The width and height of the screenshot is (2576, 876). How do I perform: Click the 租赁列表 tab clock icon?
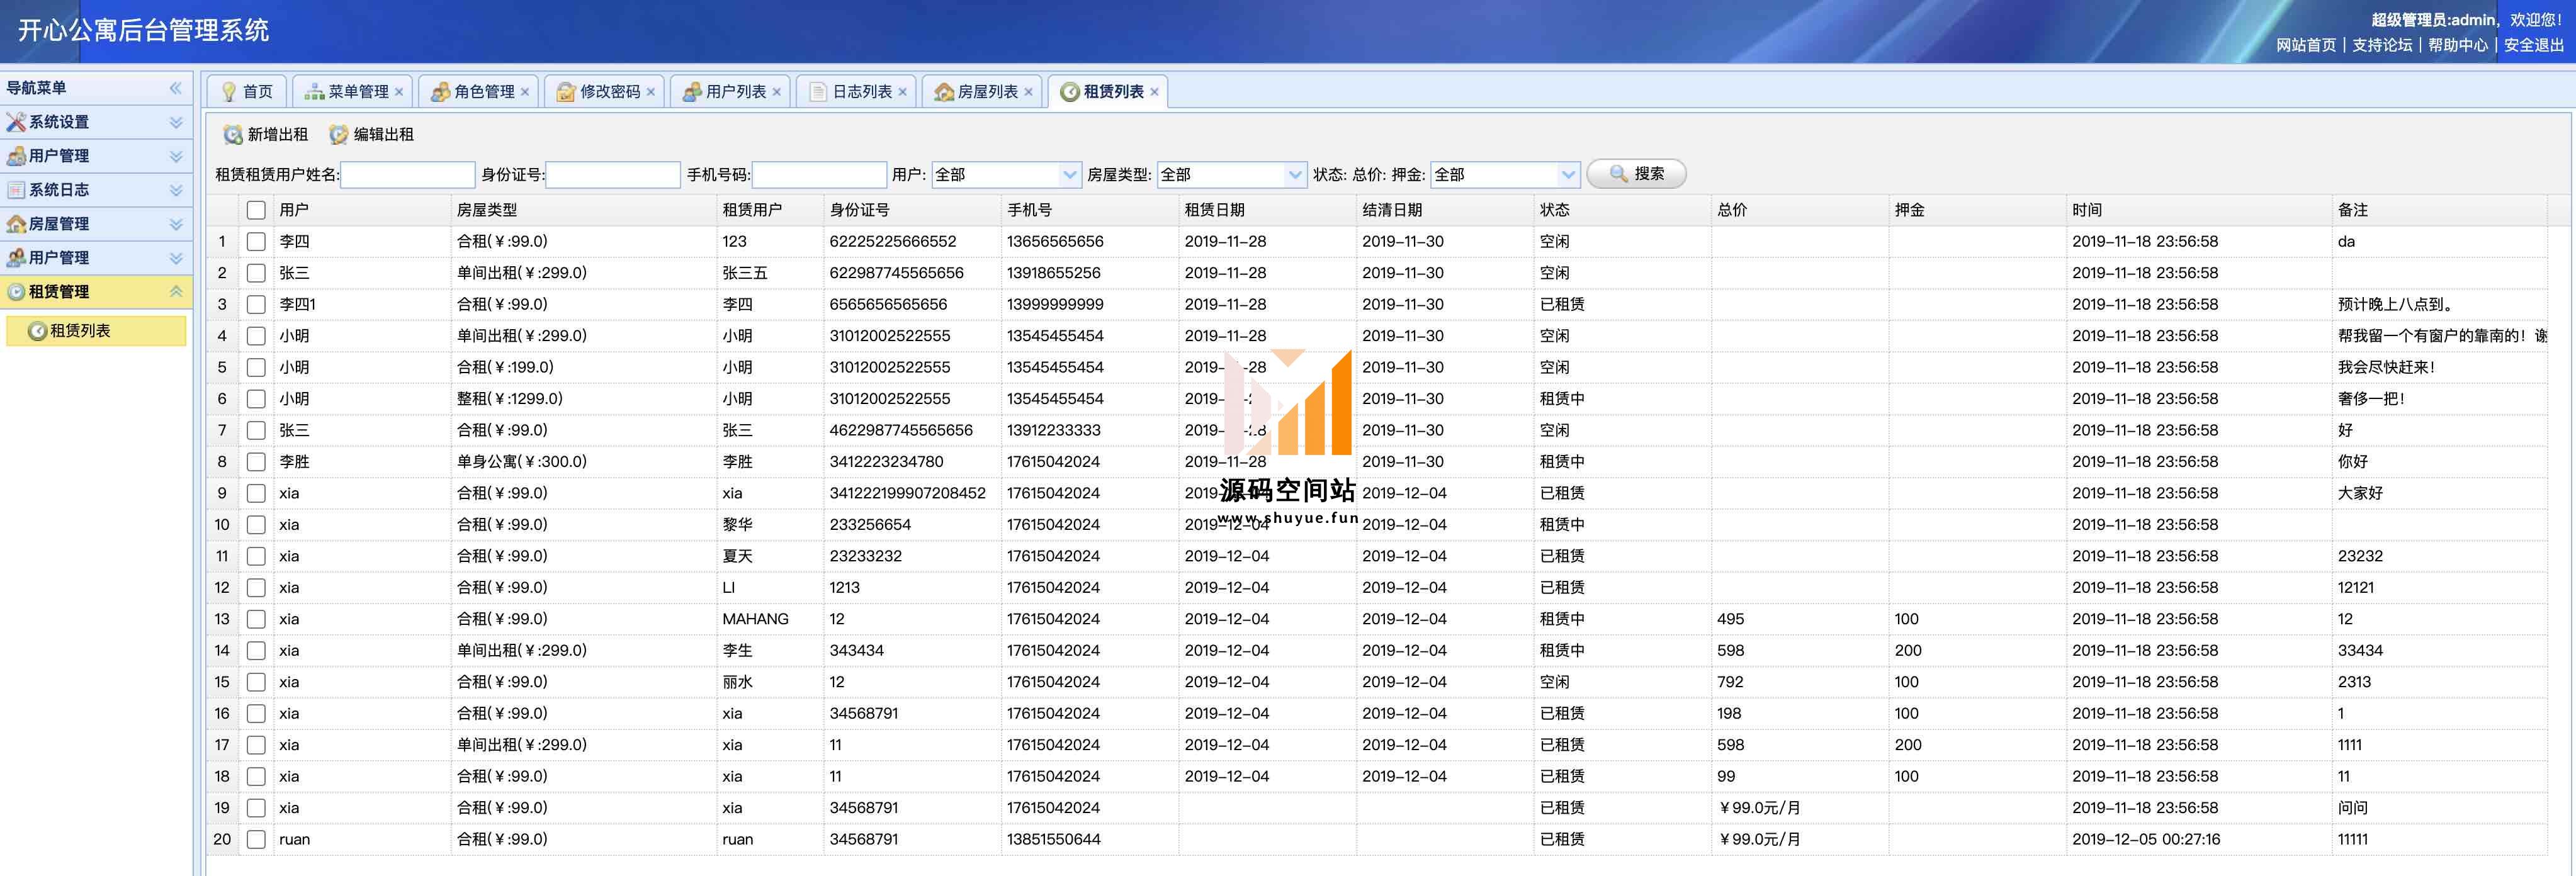click(x=1070, y=91)
